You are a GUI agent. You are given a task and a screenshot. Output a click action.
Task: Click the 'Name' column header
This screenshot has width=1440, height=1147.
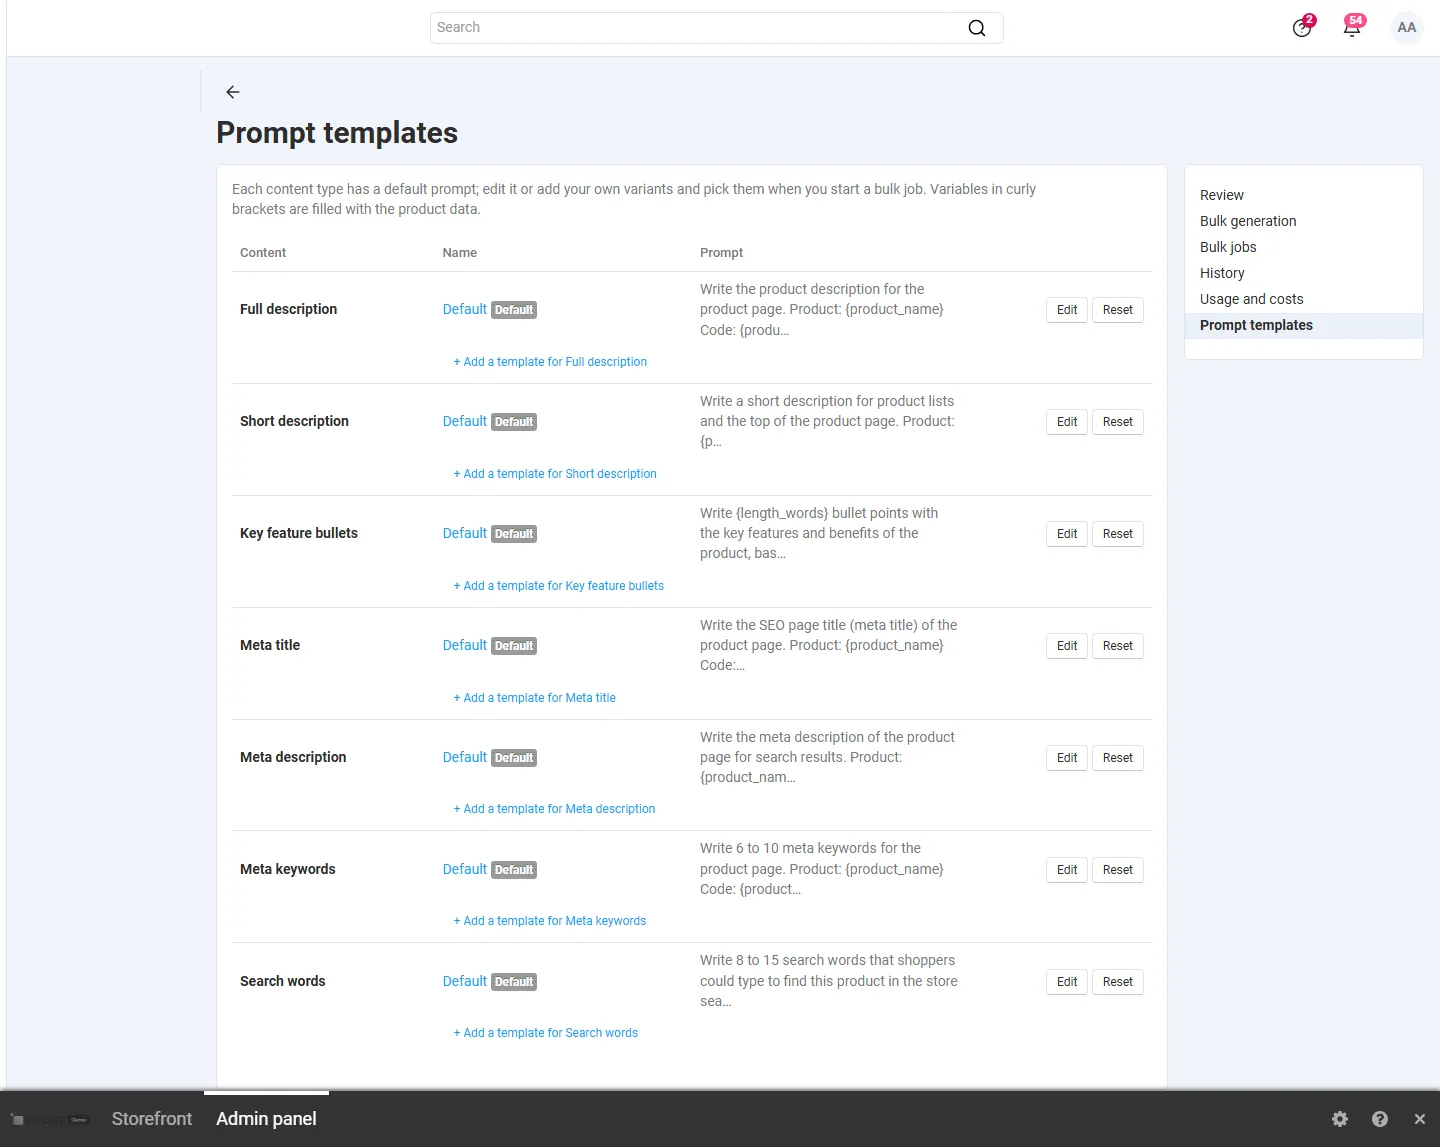tap(460, 253)
